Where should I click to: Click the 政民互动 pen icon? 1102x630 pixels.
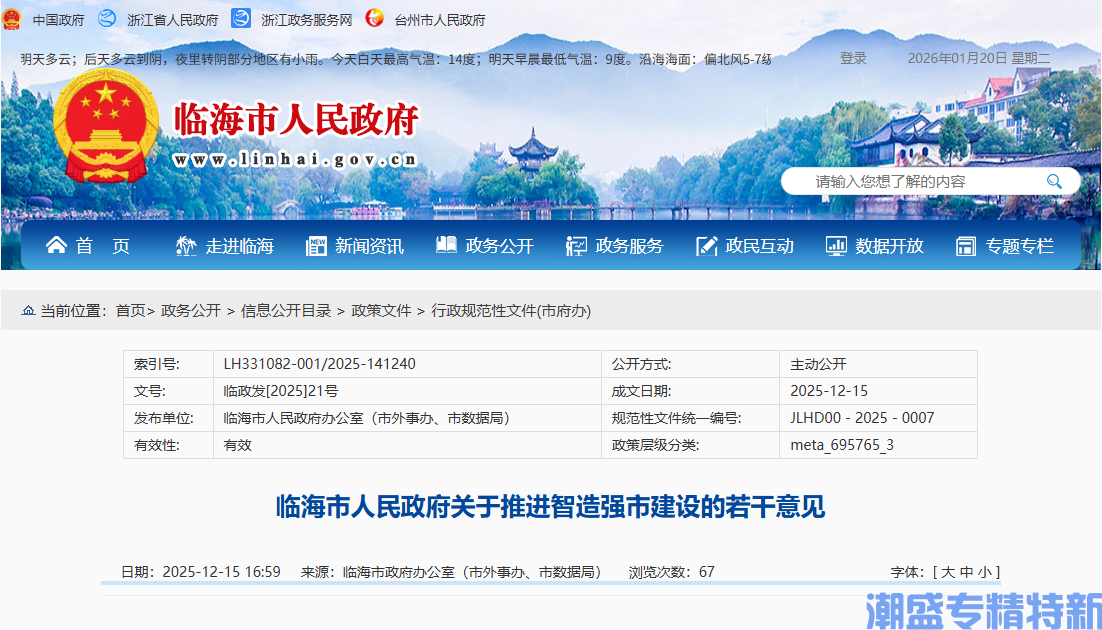click(x=705, y=245)
